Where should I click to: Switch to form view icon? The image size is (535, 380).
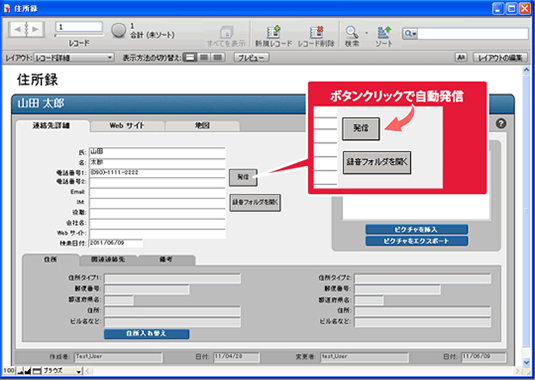190,57
